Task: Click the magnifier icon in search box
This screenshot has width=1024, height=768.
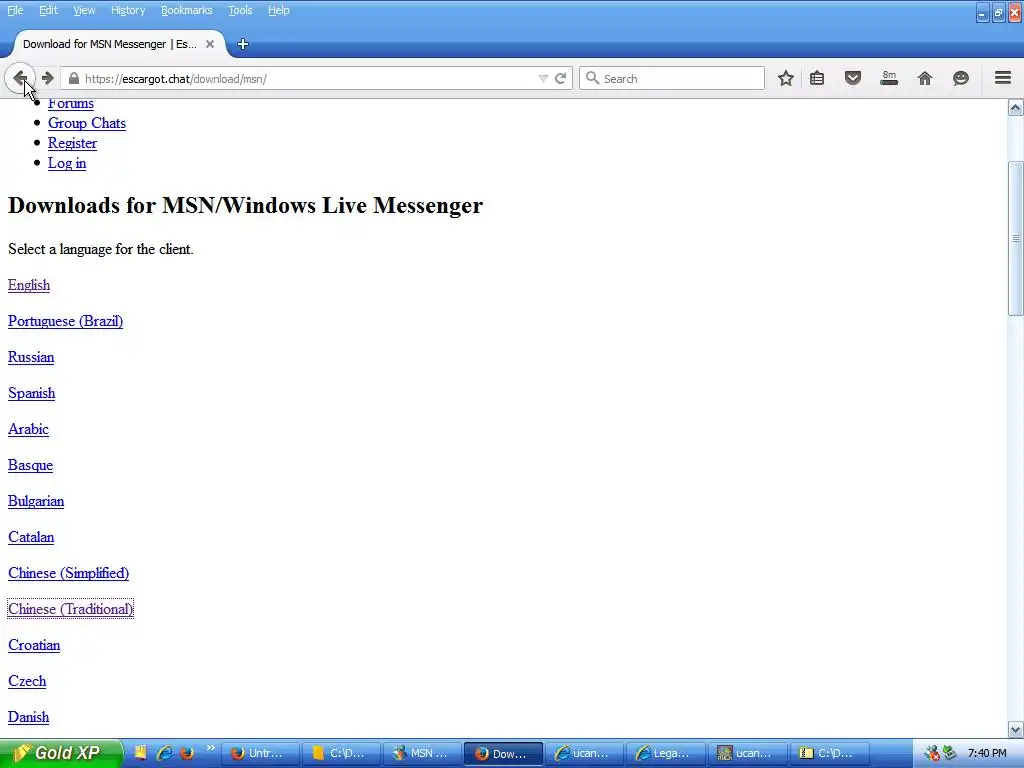Action: point(592,78)
